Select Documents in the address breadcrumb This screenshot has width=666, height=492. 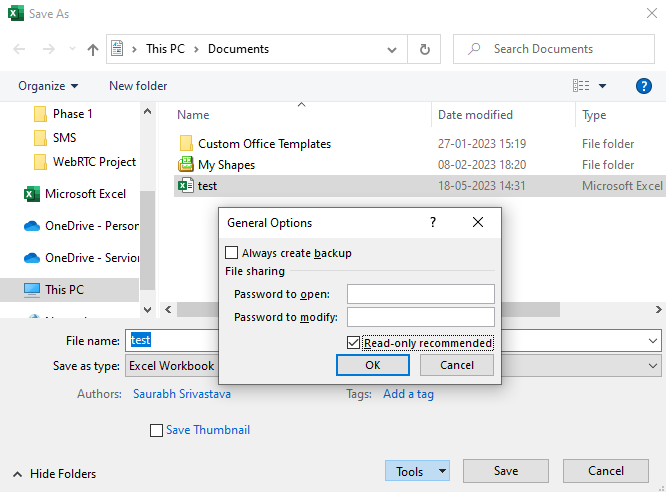click(238, 49)
